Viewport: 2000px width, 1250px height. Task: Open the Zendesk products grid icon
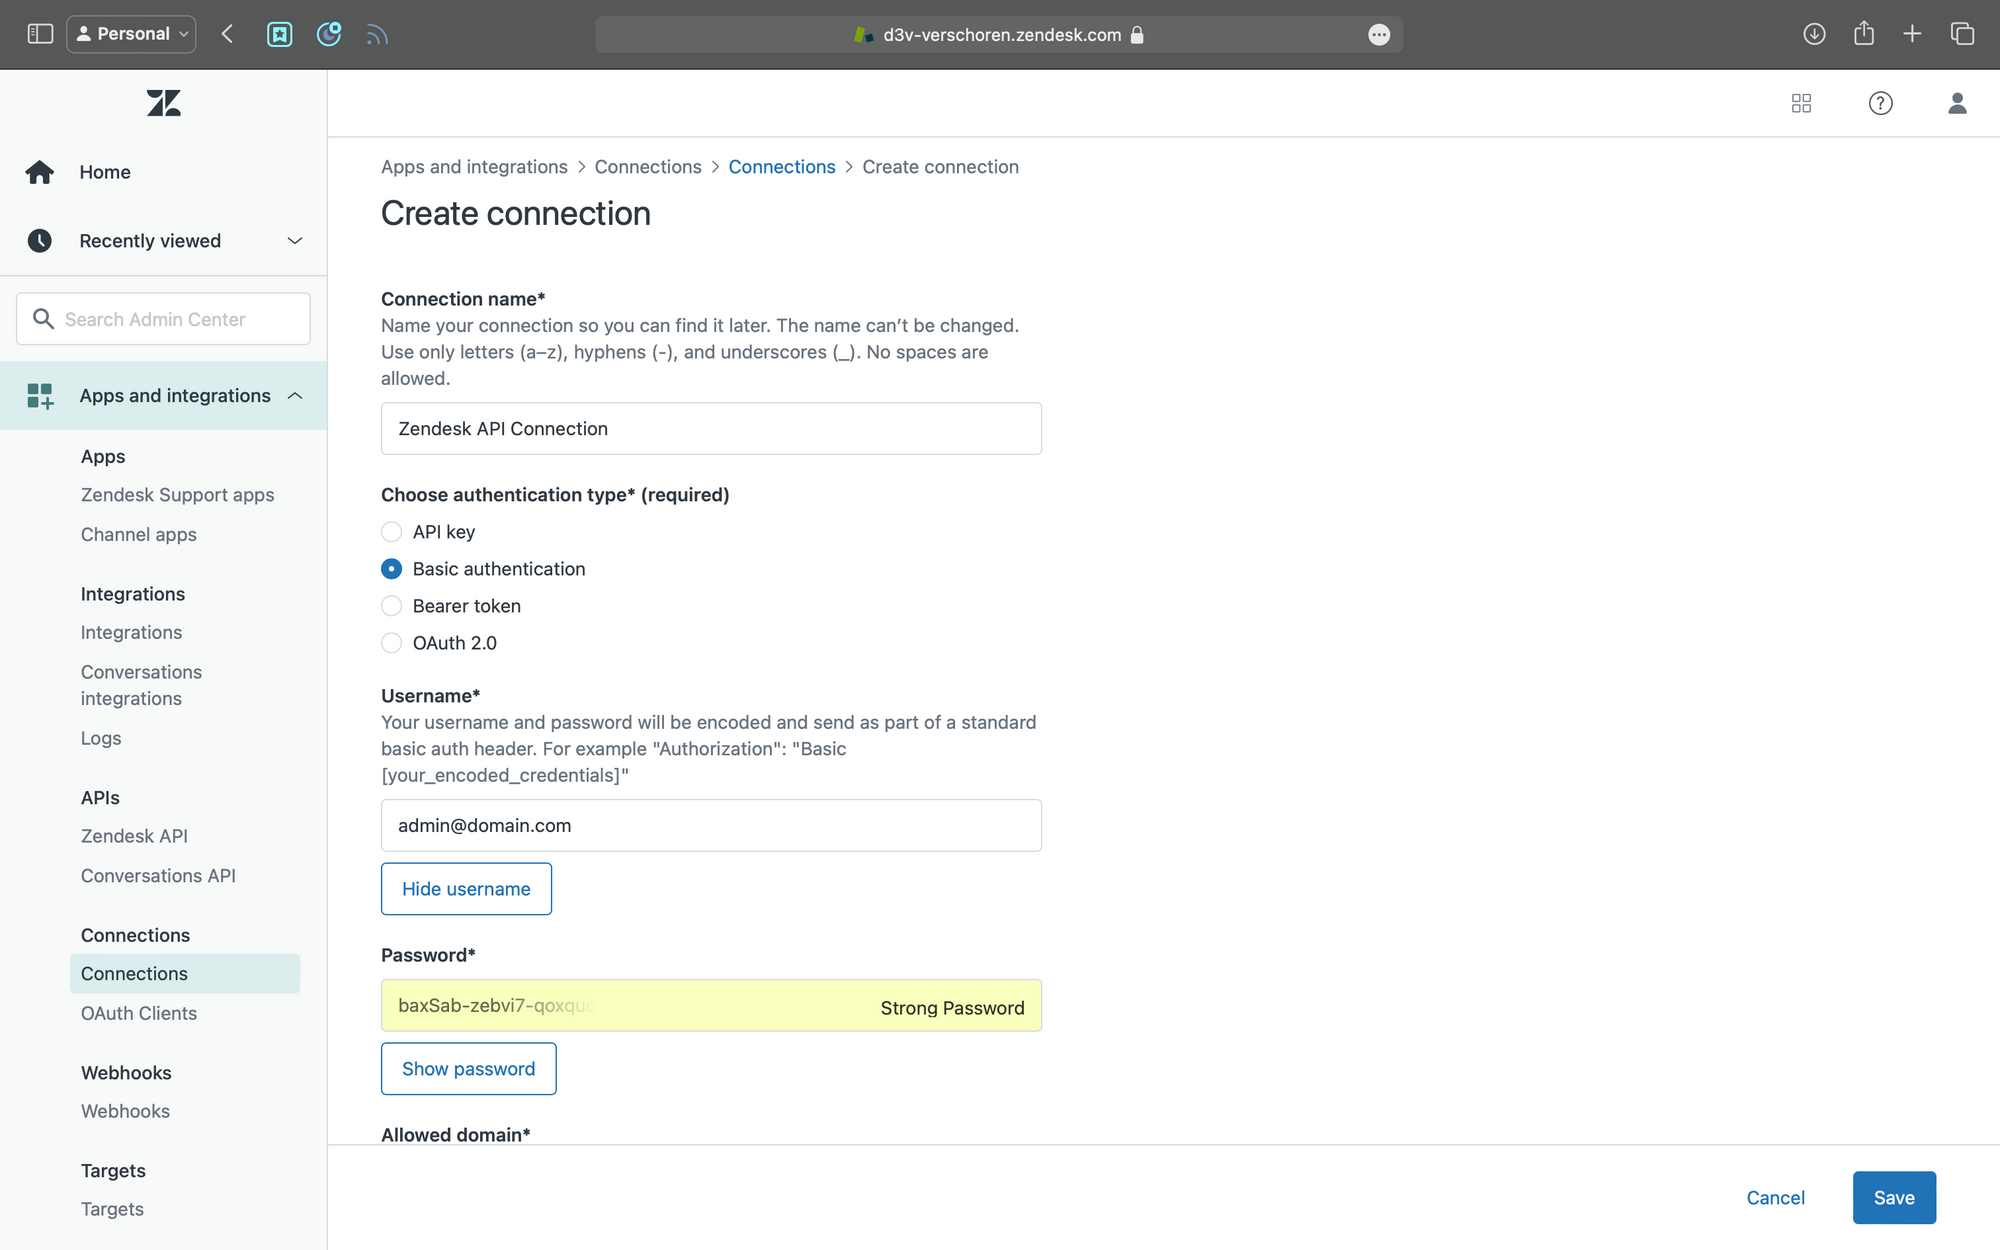[1801, 103]
